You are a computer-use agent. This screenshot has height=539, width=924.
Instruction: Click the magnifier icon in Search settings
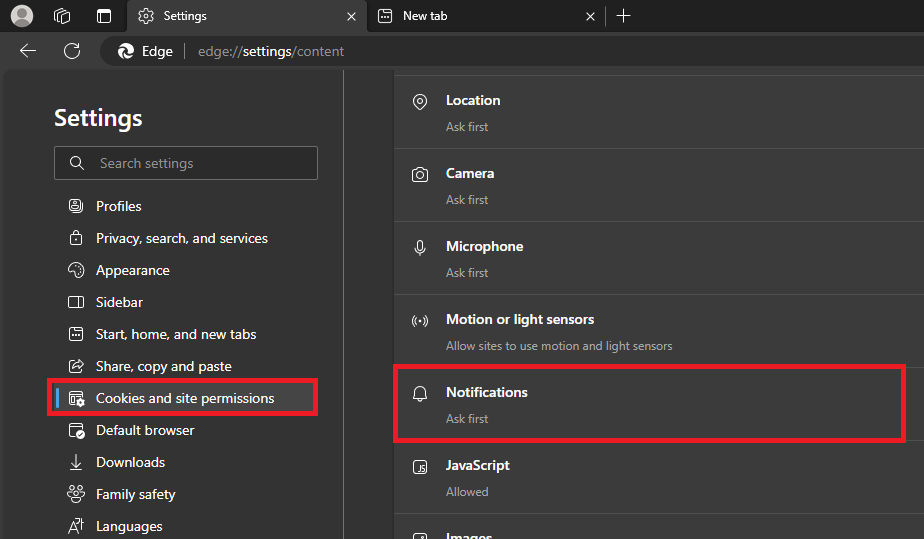77,163
